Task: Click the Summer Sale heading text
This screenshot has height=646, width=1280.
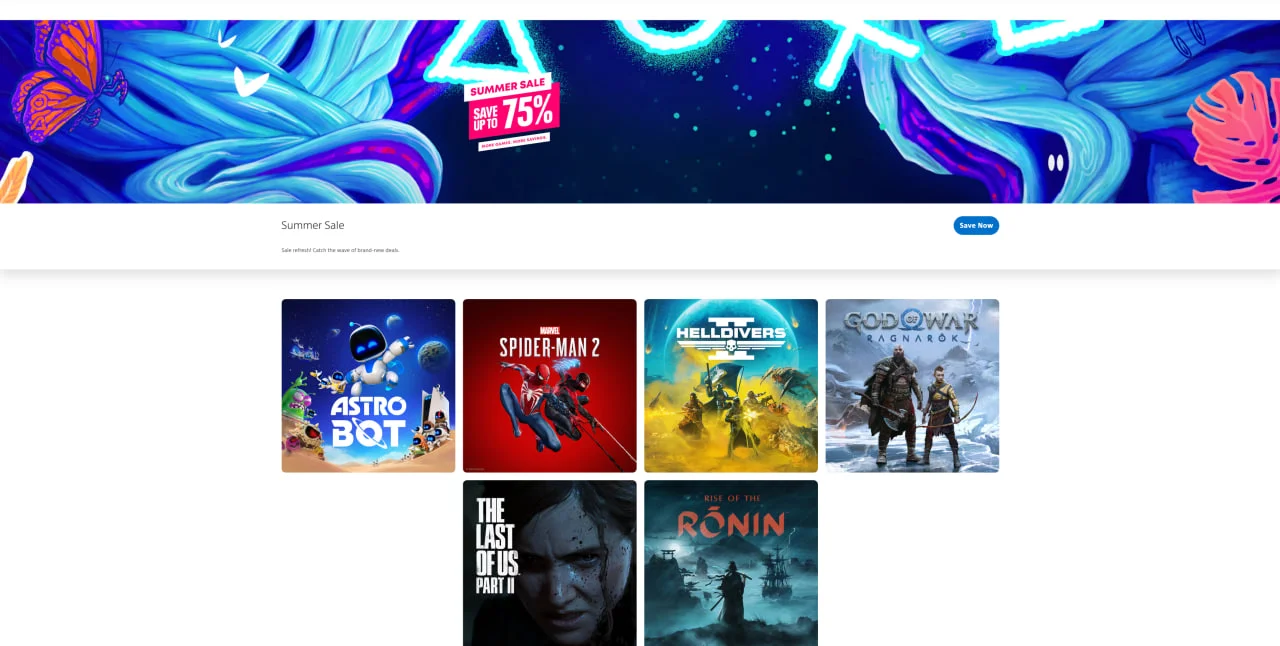Action: point(312,225)
